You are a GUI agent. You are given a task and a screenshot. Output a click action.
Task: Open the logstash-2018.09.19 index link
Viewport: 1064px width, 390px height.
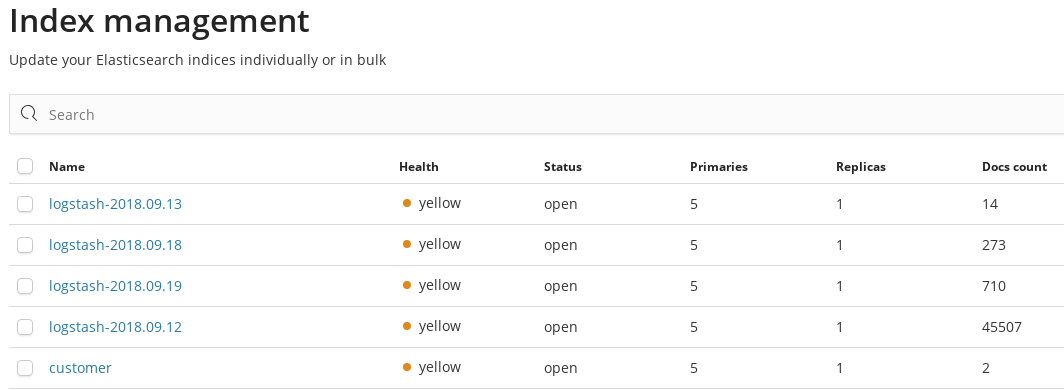coord(115,286)
